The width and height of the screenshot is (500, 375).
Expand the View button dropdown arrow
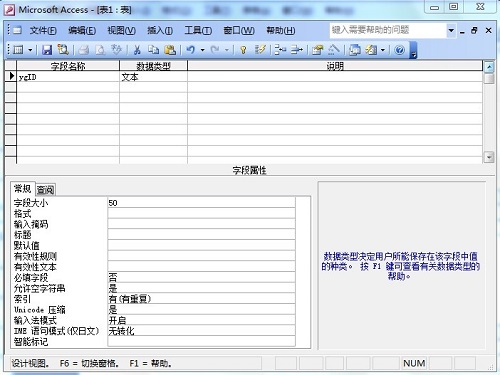pyautogui.click(x=30, y=50)
